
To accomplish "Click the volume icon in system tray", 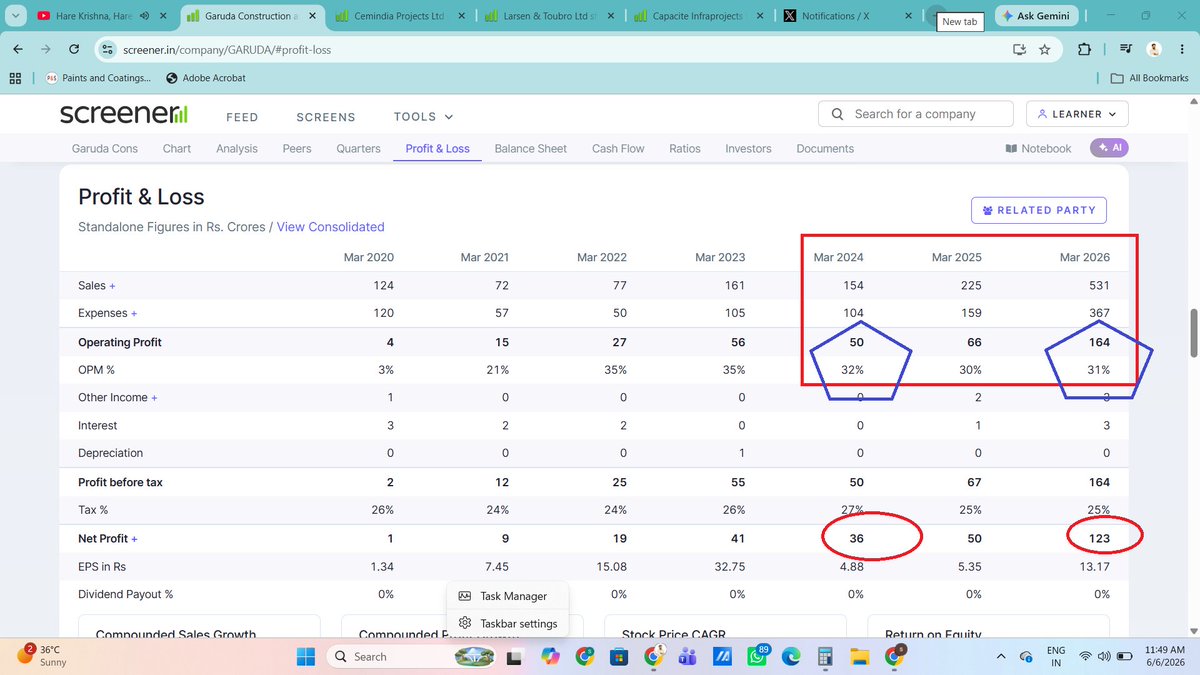I will click(x=1105, y=656).
